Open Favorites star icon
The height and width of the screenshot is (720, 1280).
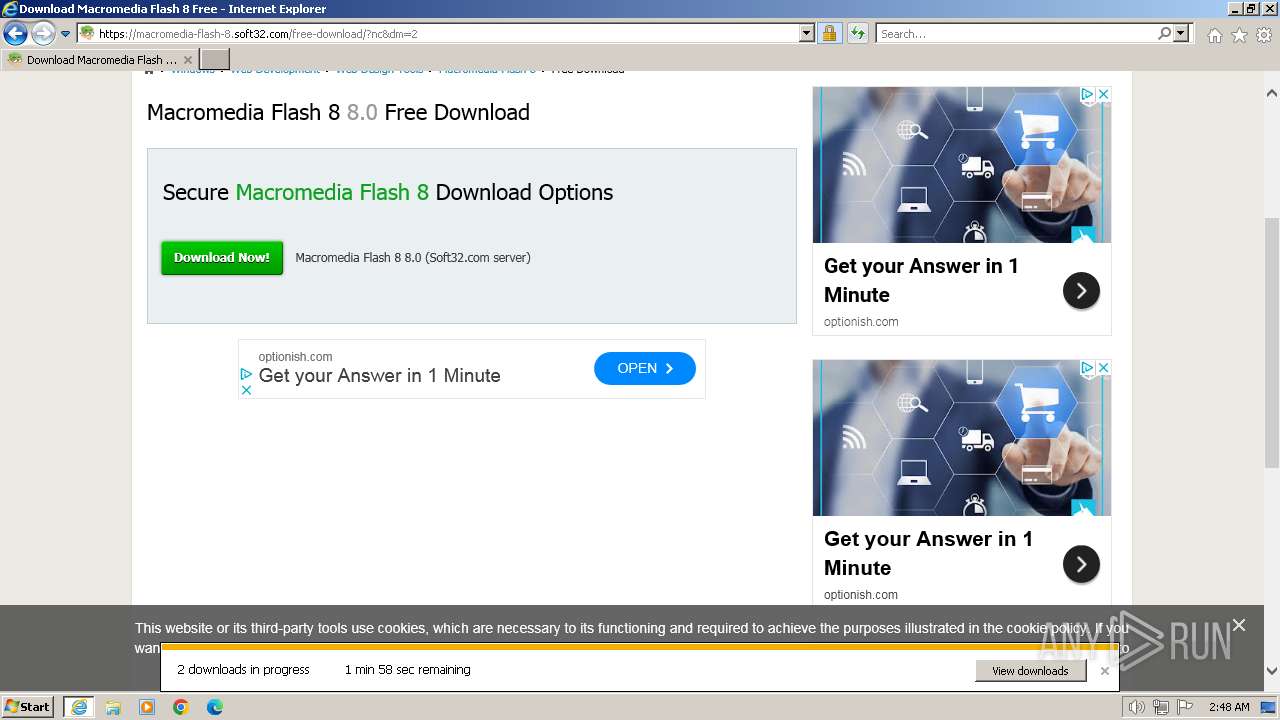point(1239,35)
